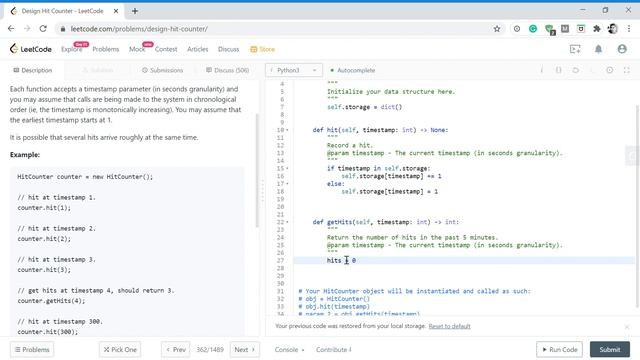Click the LeetCode logo
Screen dimensions: 640x360
pyautogui.click(x=31, y=49)
